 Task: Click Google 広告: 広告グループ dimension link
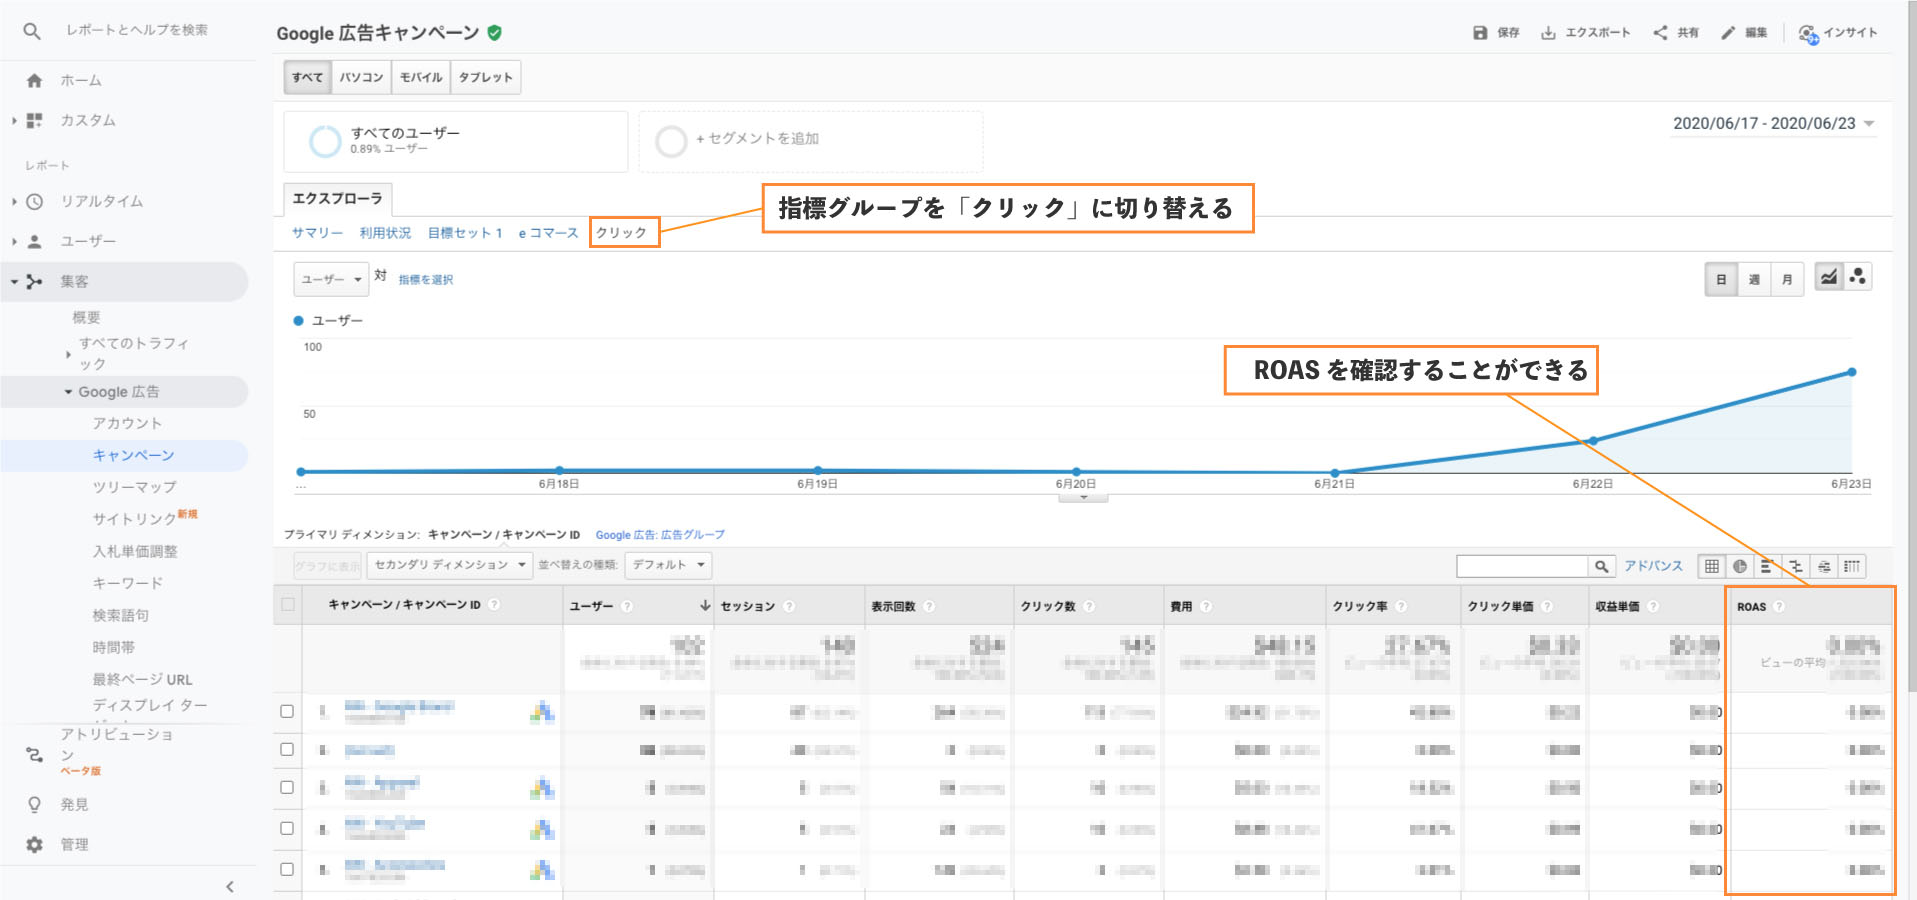[660, 535]
